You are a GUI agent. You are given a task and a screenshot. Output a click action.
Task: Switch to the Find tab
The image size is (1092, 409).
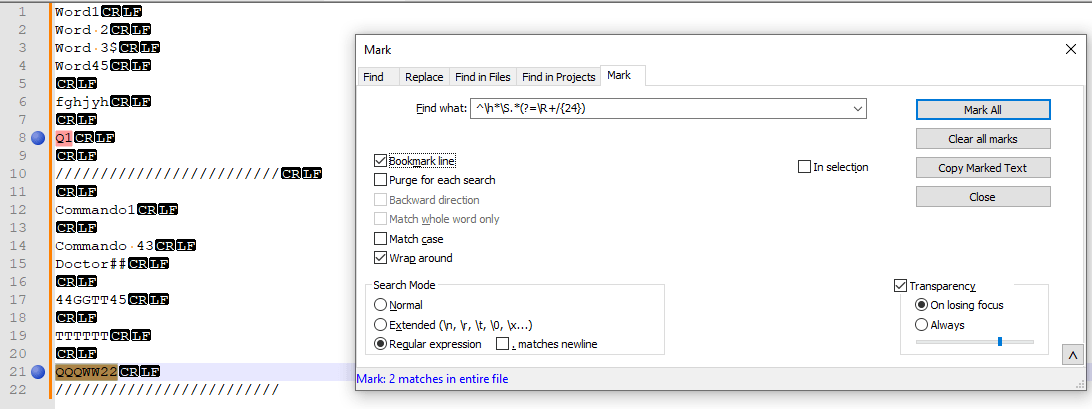click(x=374, y=77)
